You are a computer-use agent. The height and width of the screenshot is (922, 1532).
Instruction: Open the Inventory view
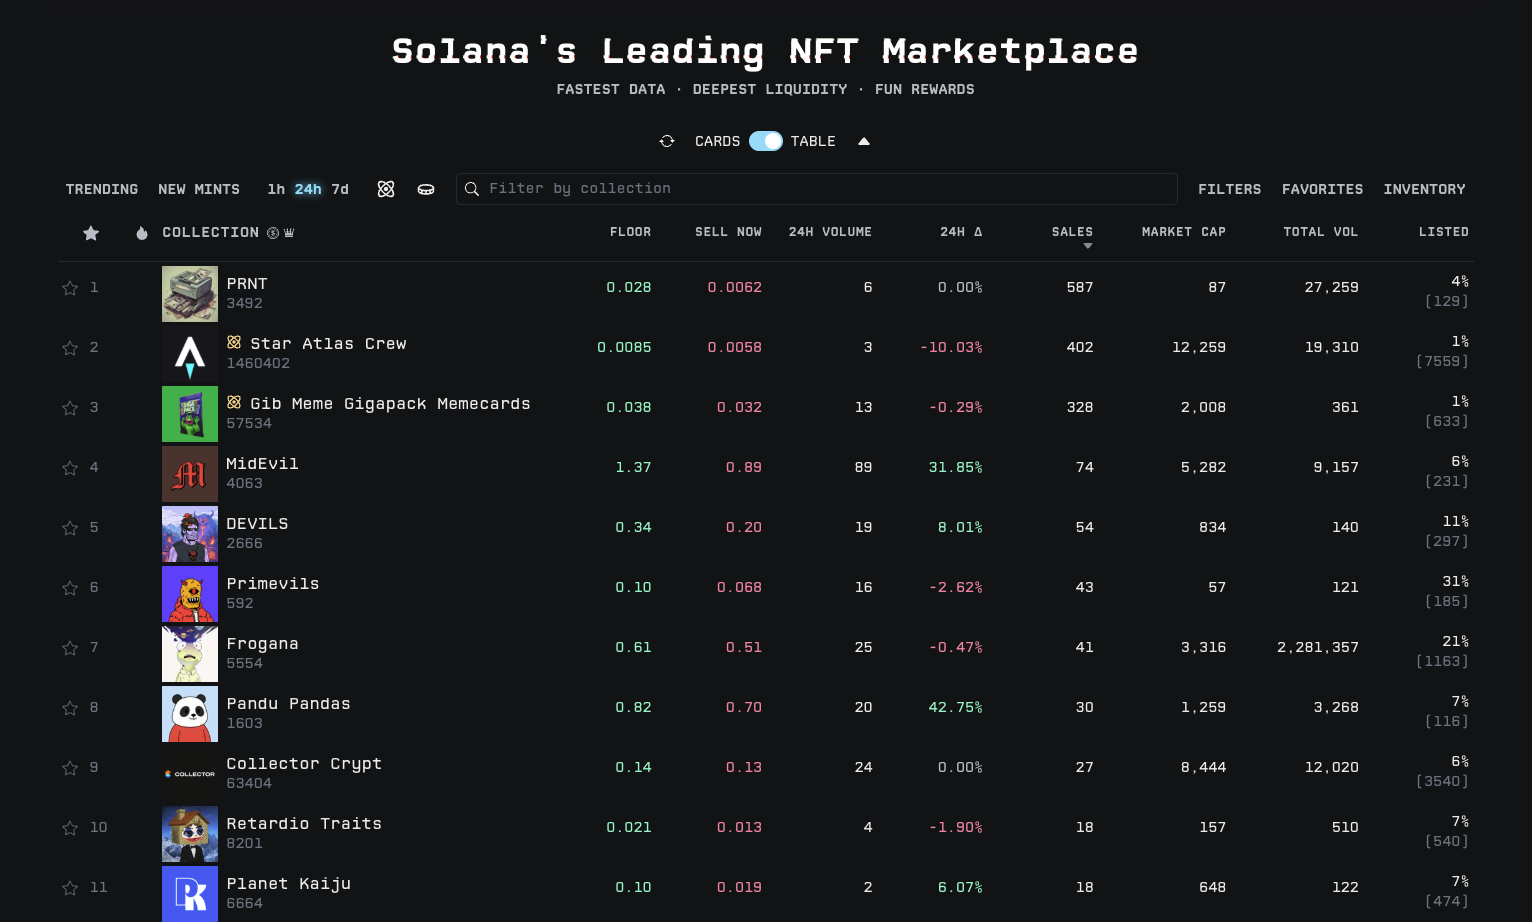[1424, 189]
